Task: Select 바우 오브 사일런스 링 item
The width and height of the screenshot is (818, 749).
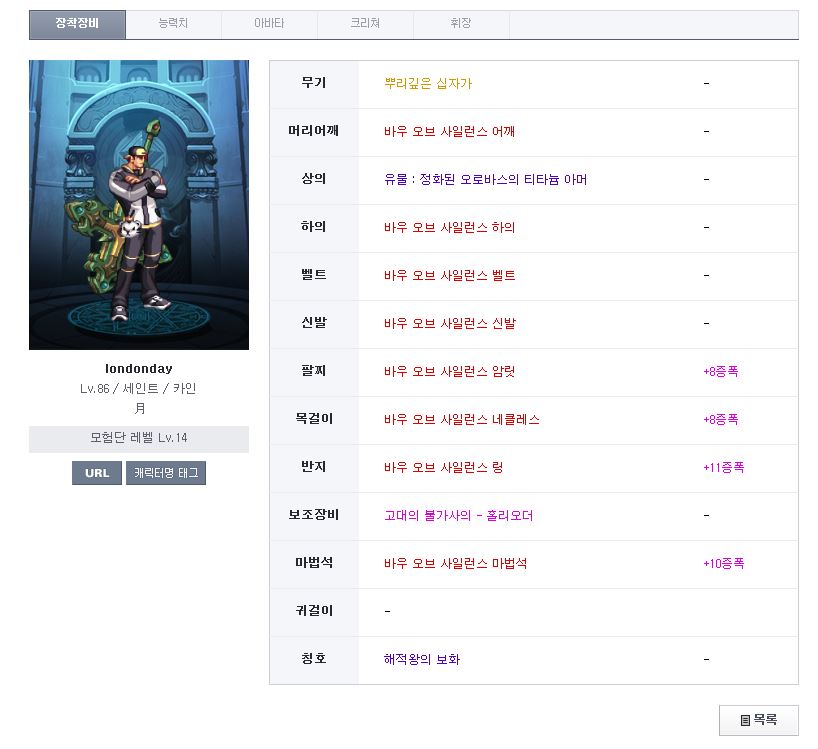Action: [x=443, y=468]
